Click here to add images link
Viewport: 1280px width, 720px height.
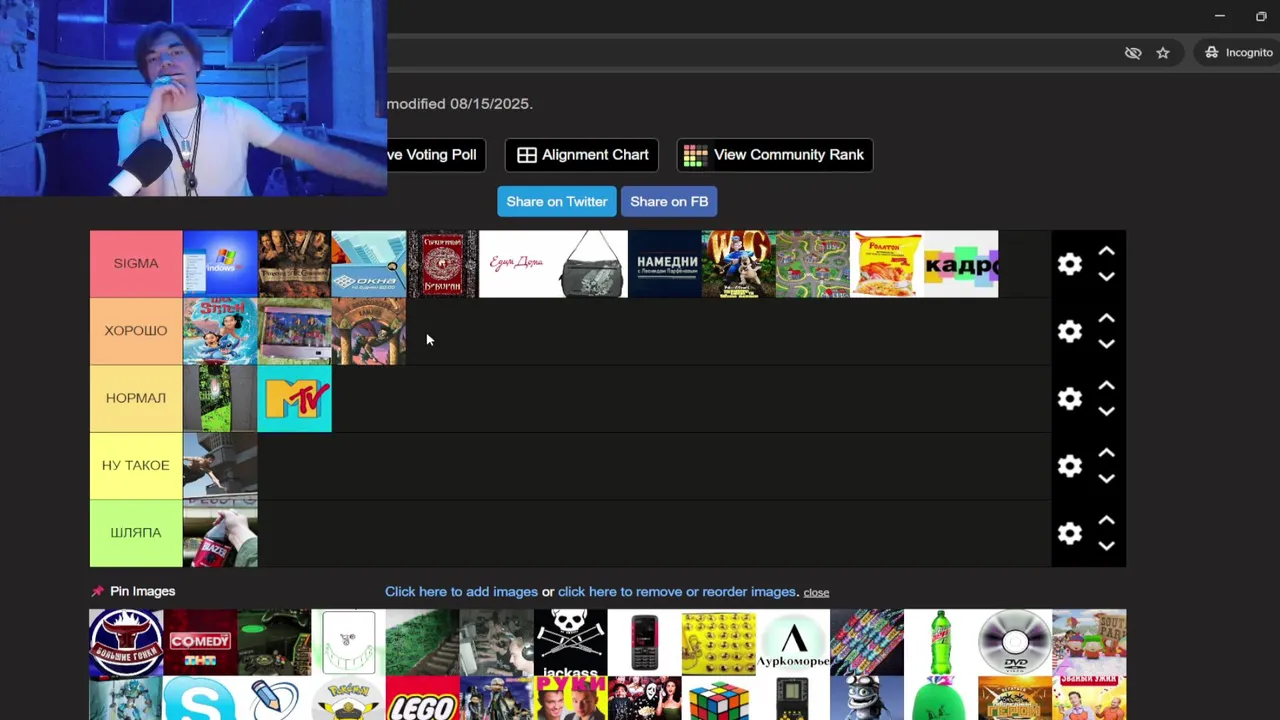pos(461,592)
